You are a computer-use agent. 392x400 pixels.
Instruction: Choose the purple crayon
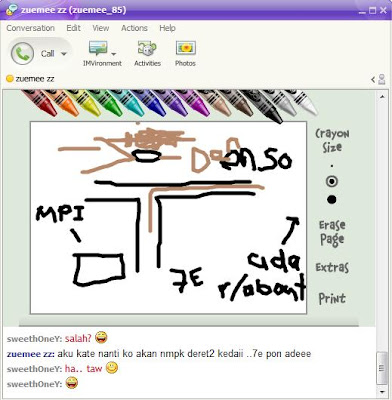coord(171,102)
